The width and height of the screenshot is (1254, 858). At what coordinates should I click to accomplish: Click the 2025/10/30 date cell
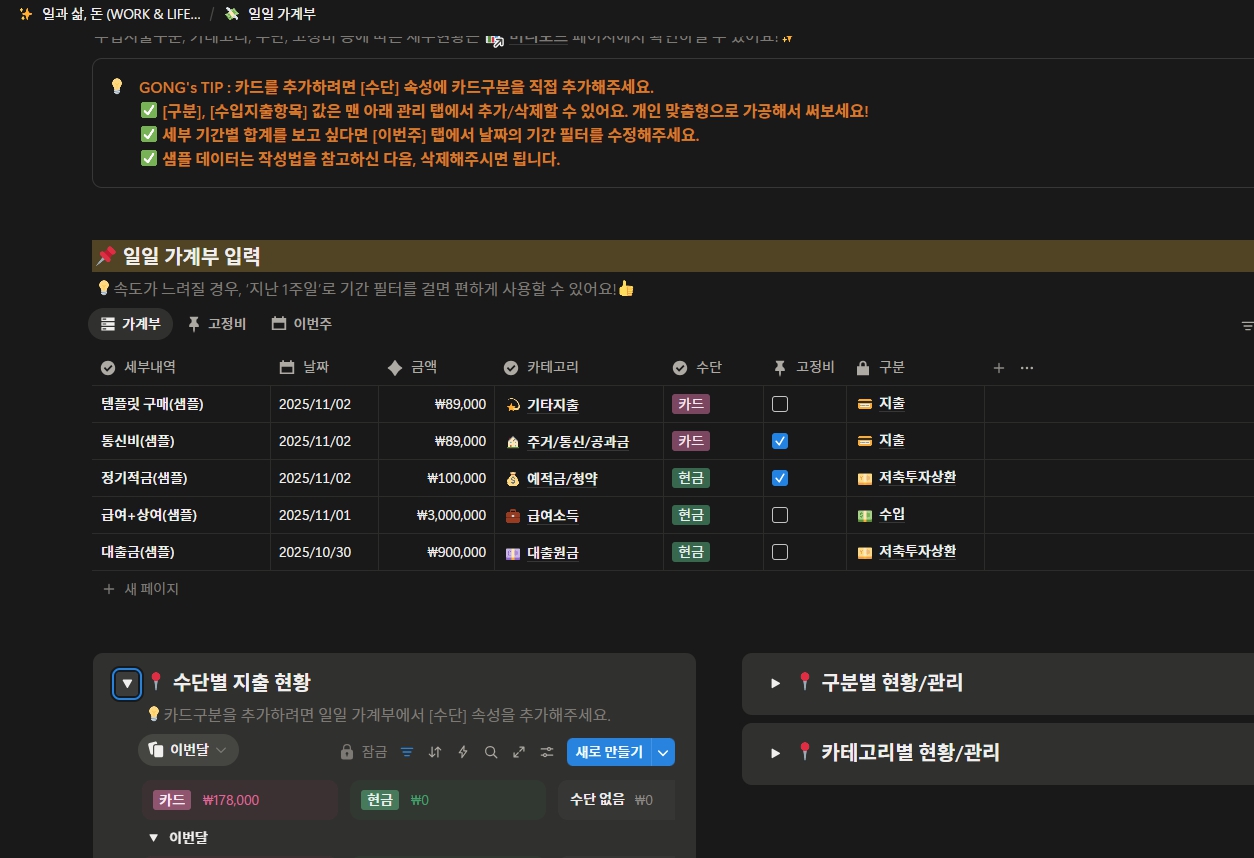click(x=325, y=552)
